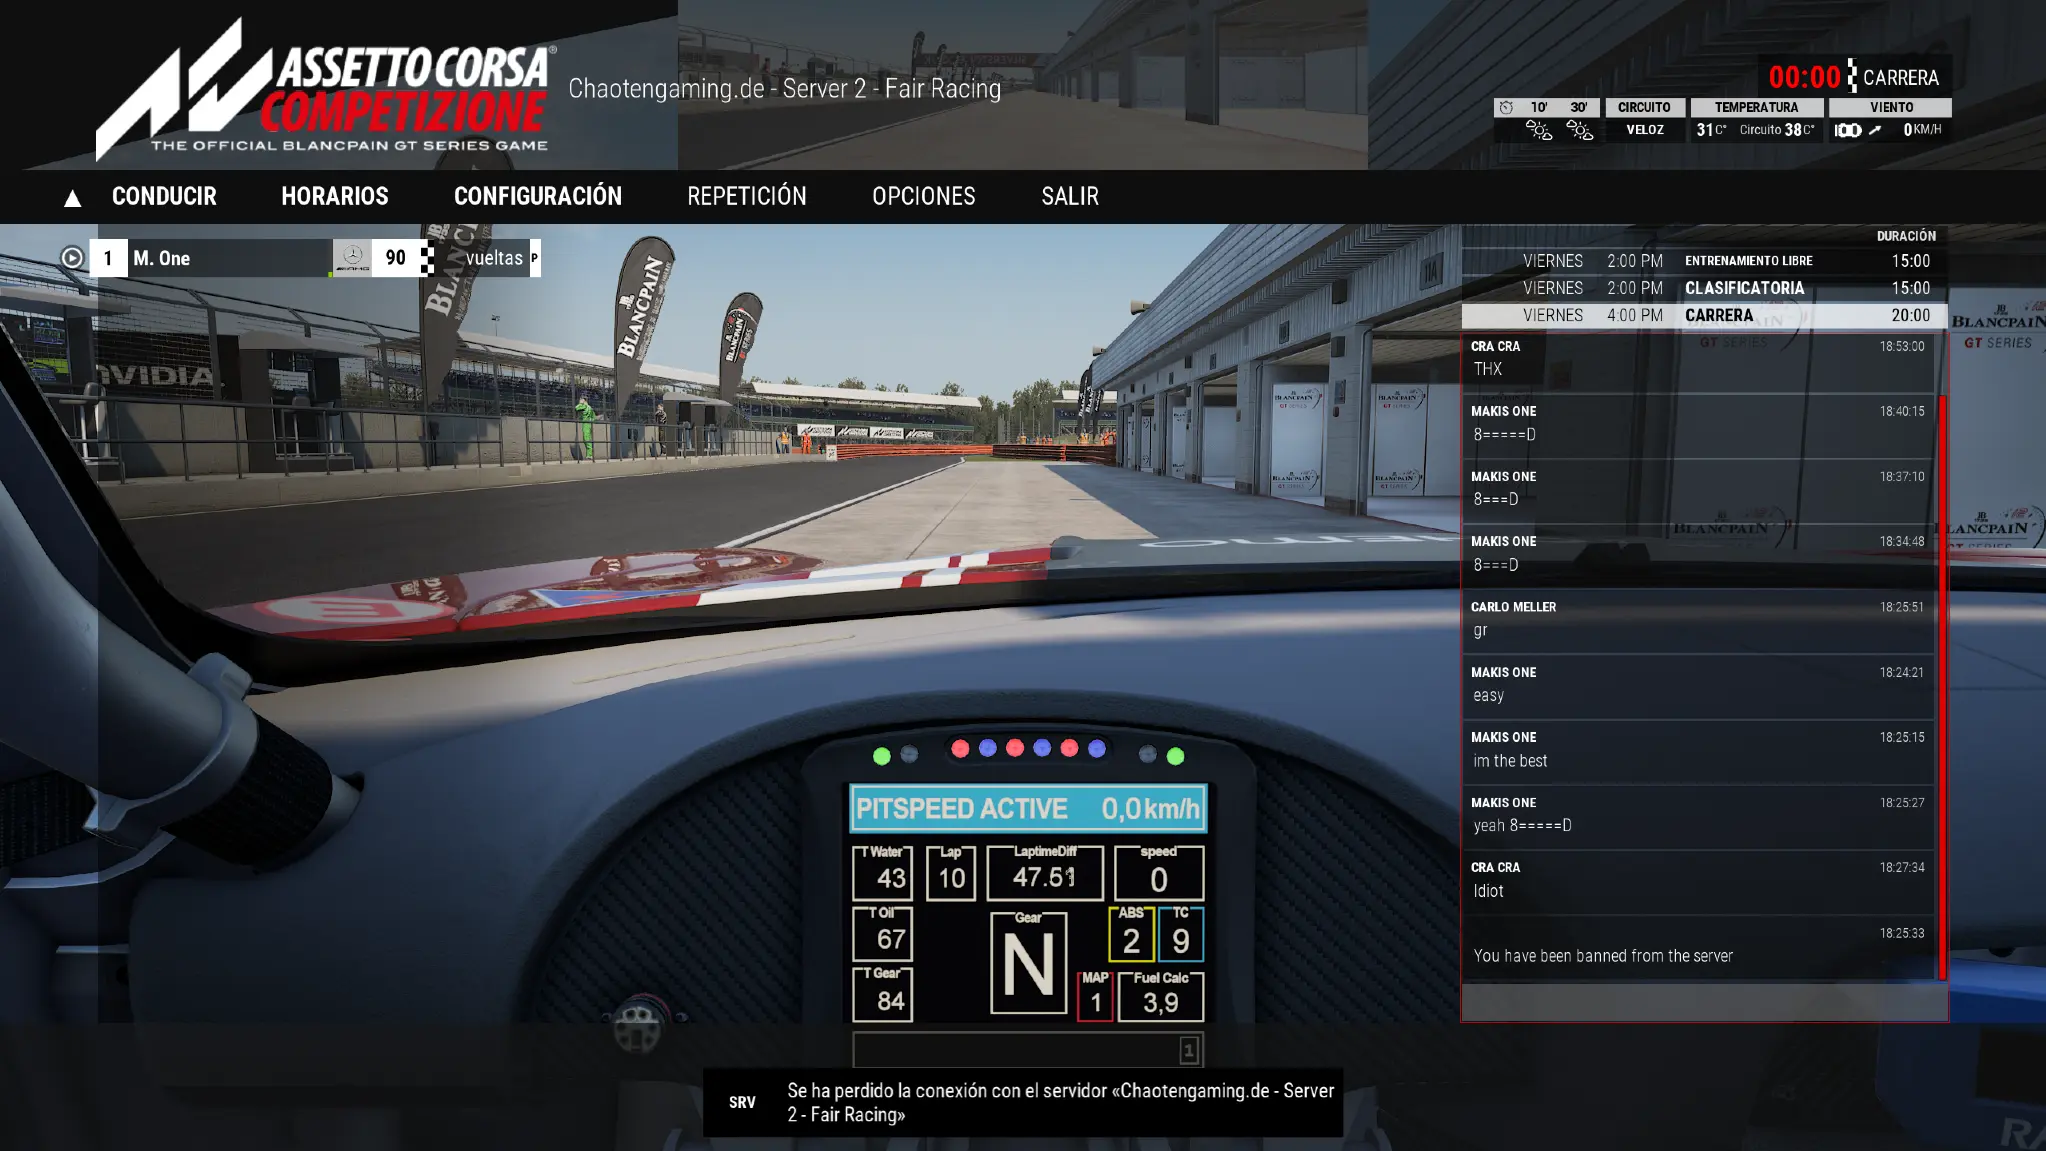
Task: Click the checkered flag beside car number 90
Action: tap(427, 258)
